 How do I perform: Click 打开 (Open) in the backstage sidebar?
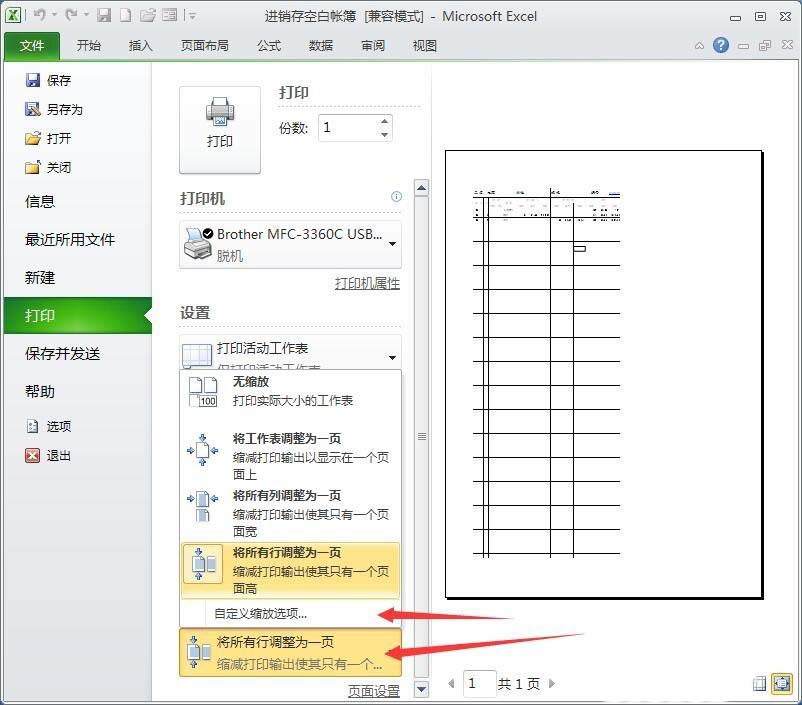click(x=49, y=138)
